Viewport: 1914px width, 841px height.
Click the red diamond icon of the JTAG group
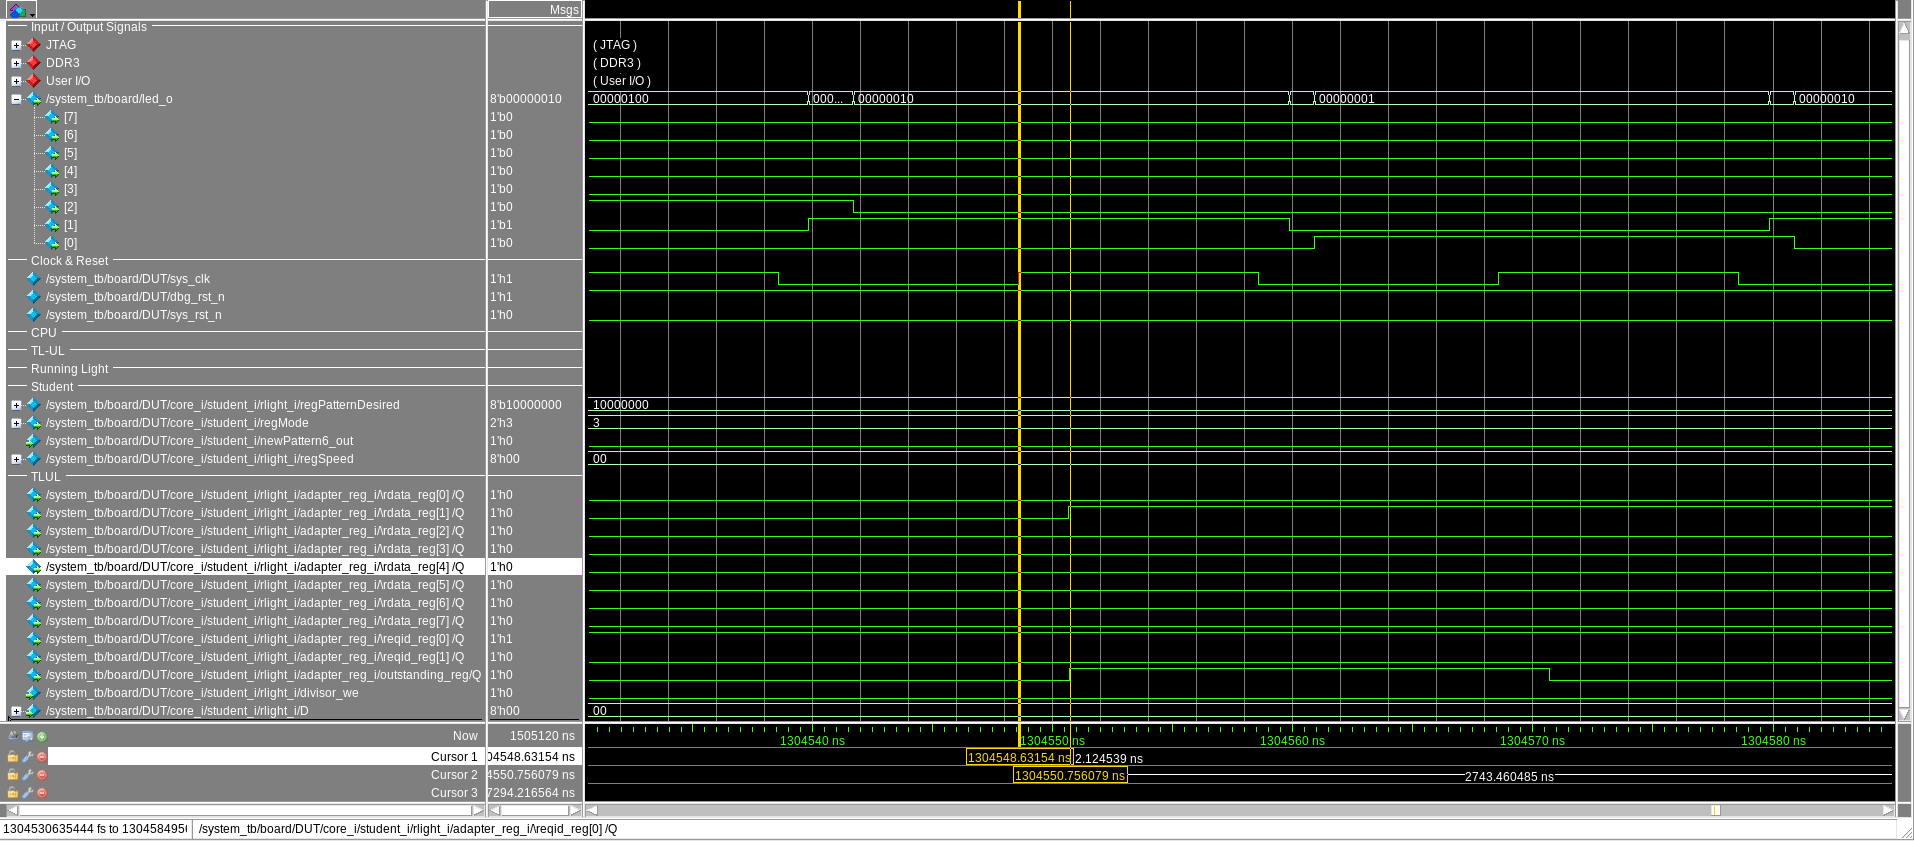coord(34,45)
